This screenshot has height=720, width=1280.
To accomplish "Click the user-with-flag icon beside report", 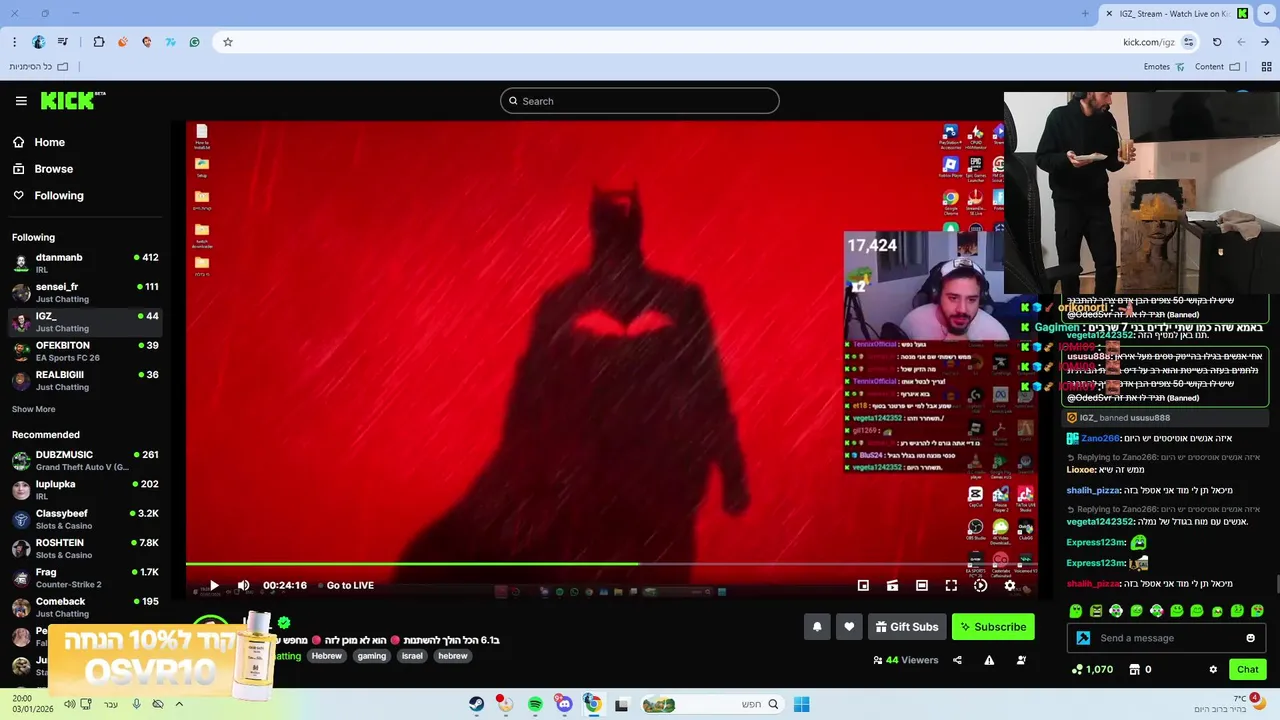I will (1021, 660).
